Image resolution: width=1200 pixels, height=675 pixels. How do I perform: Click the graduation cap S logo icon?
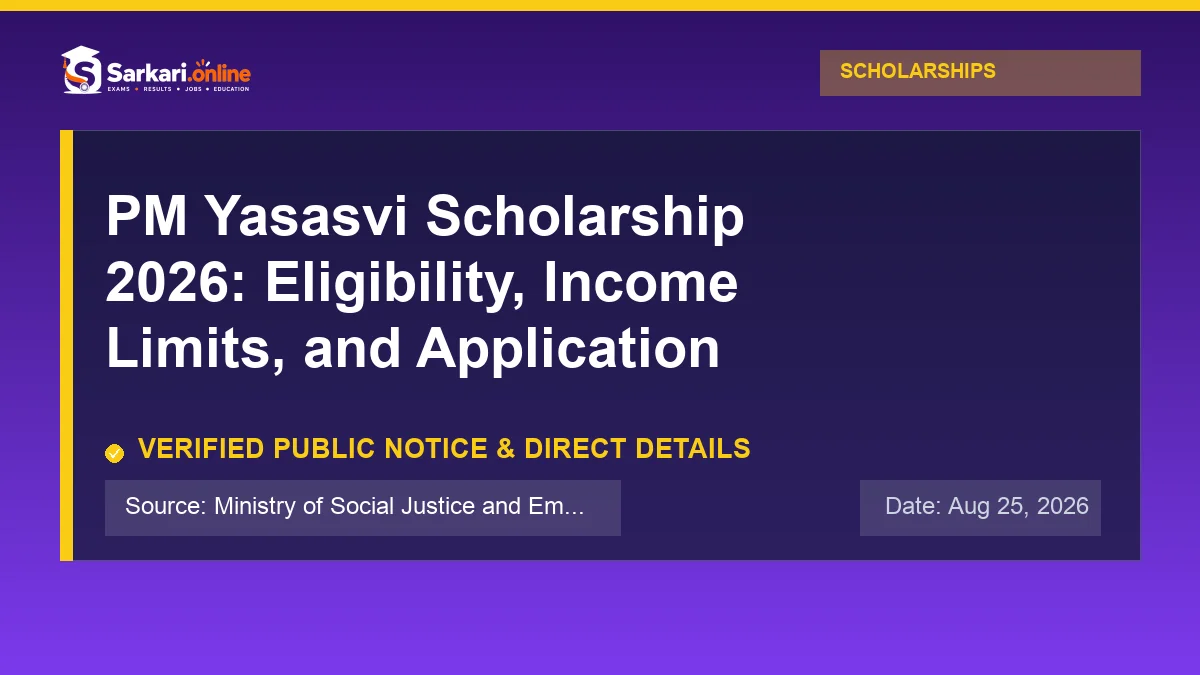click(82, 70)
